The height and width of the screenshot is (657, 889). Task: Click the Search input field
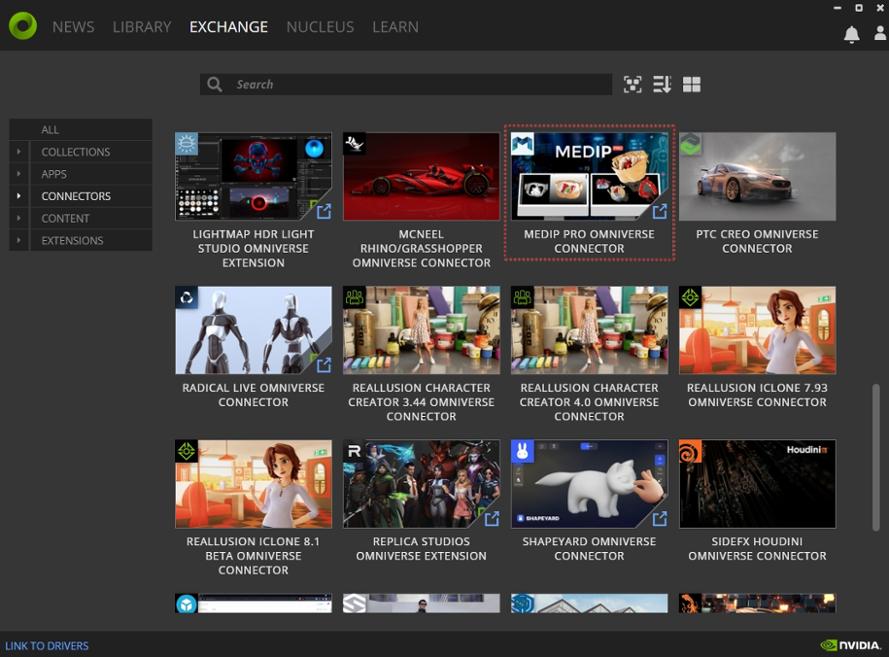(405, 84)
